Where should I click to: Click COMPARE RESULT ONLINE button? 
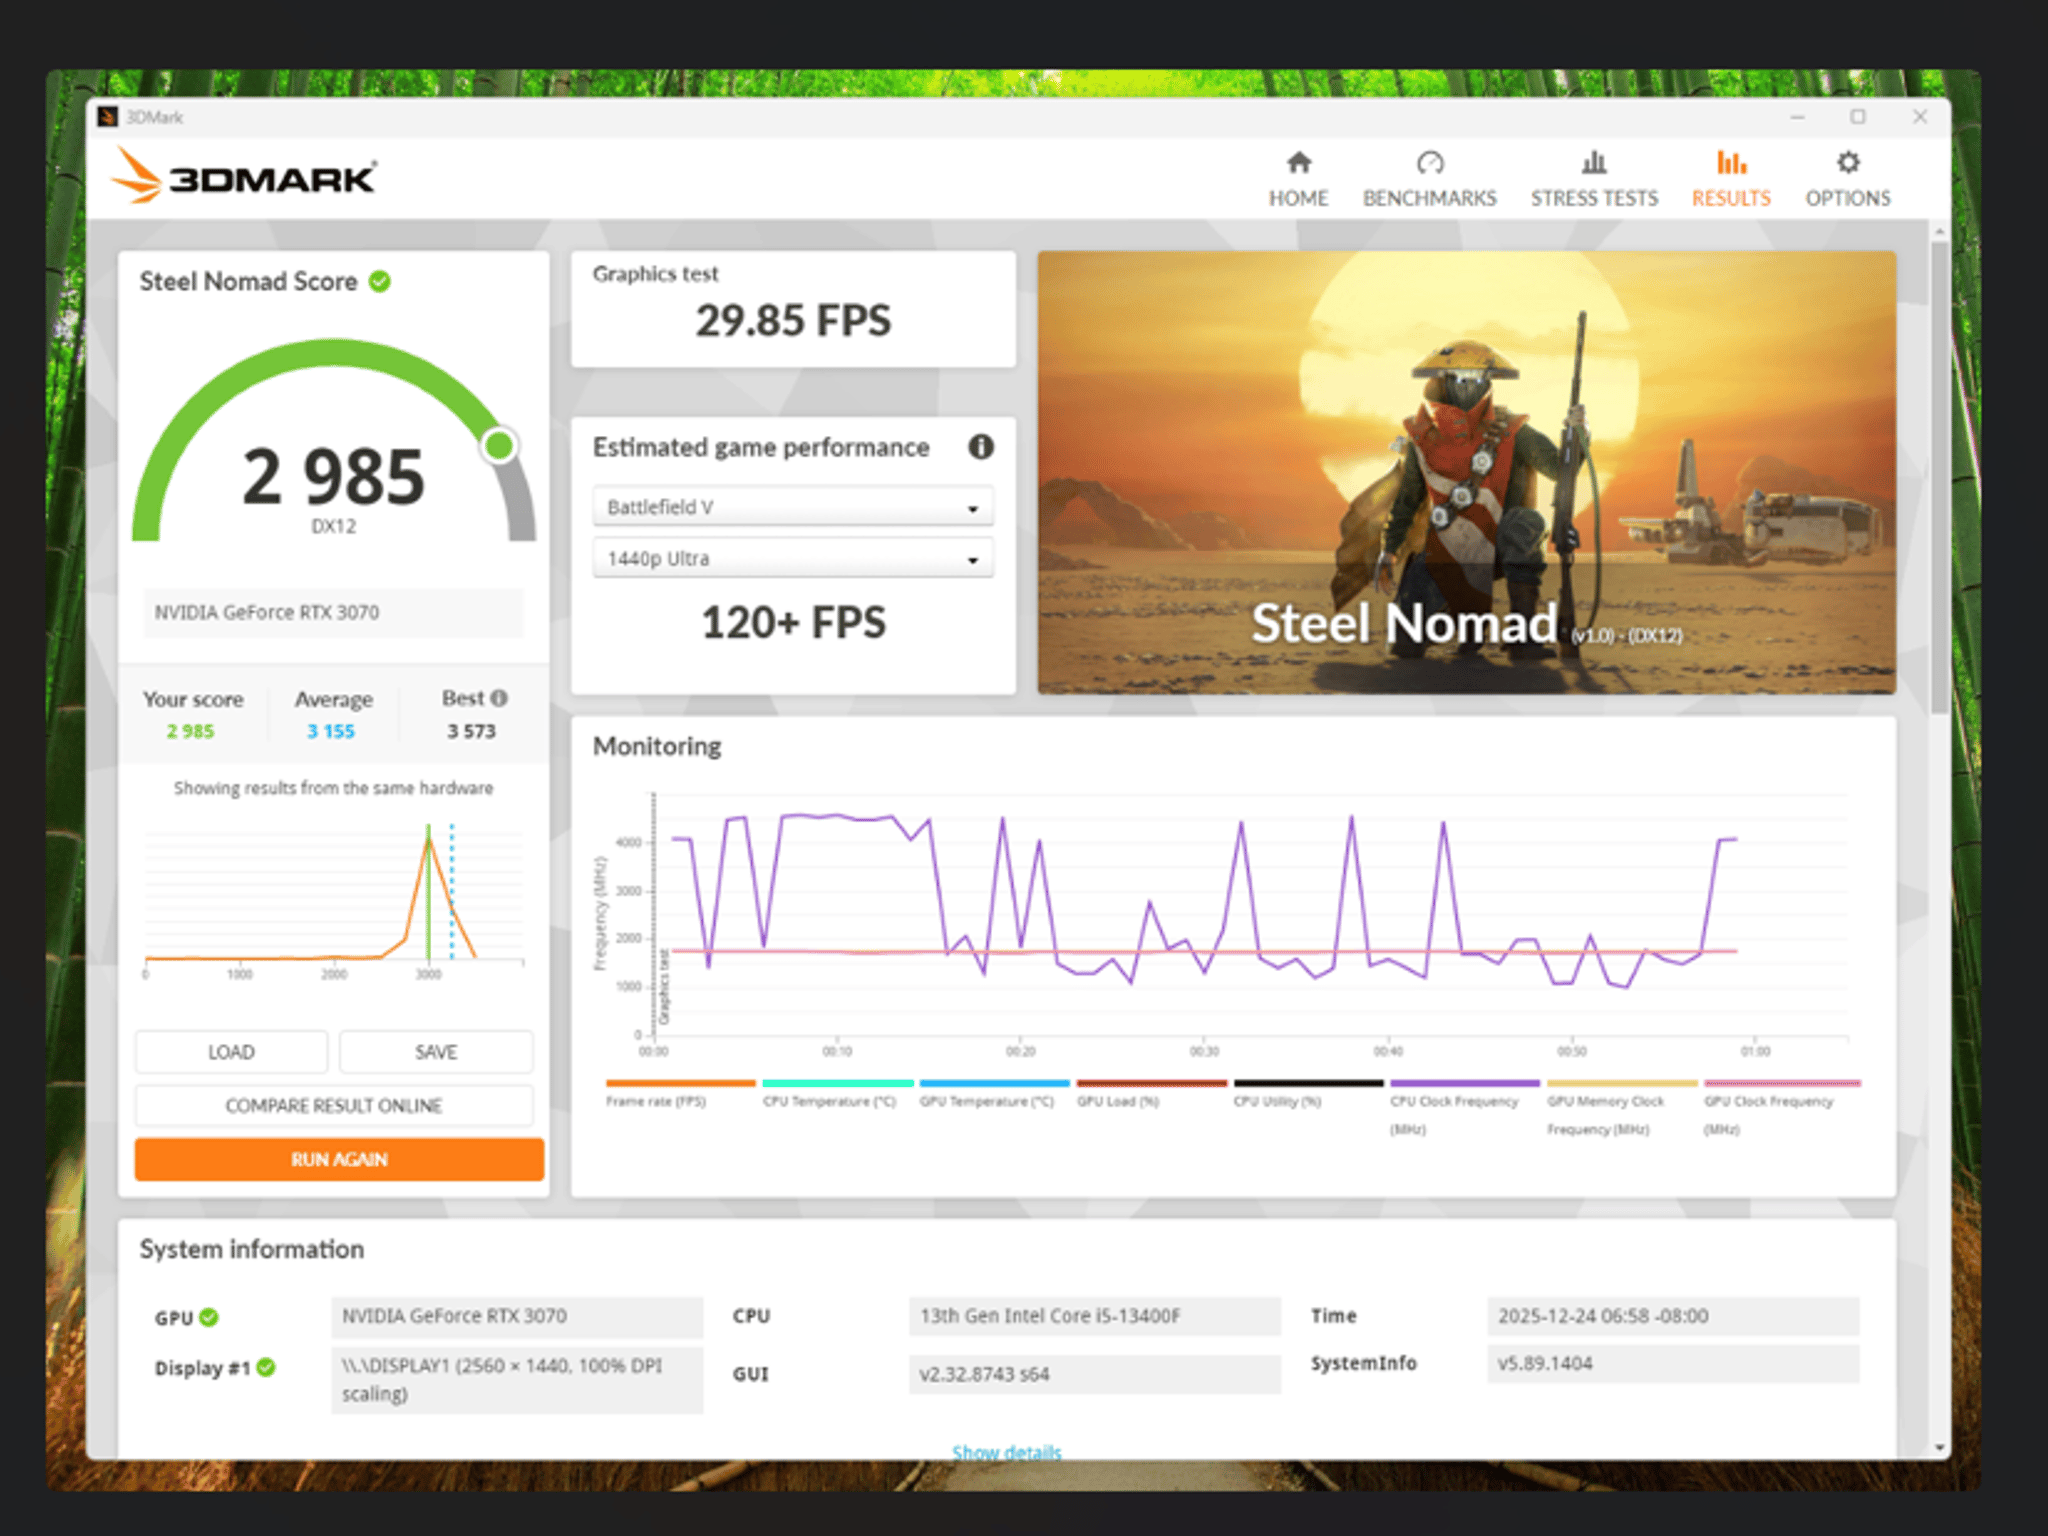click(334, 1105)
